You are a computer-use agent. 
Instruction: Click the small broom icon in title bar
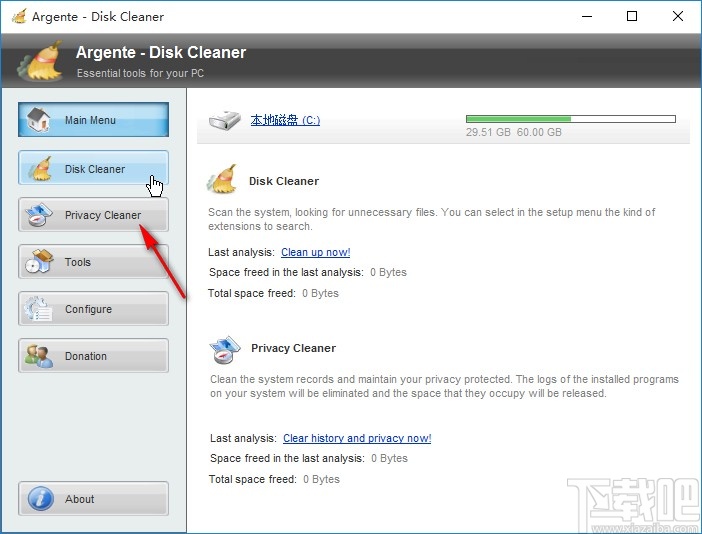pos(19,17)
